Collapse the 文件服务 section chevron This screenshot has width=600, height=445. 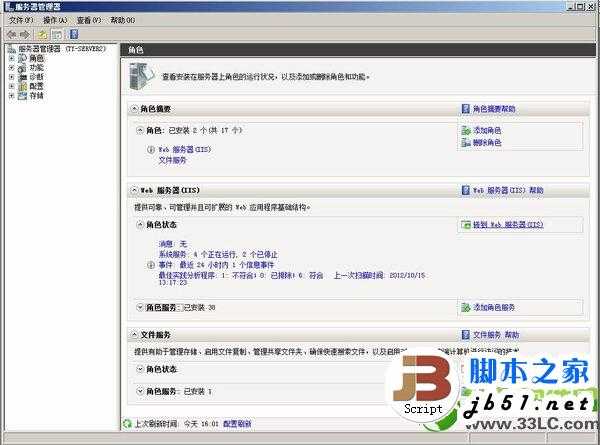pos(134,335)
